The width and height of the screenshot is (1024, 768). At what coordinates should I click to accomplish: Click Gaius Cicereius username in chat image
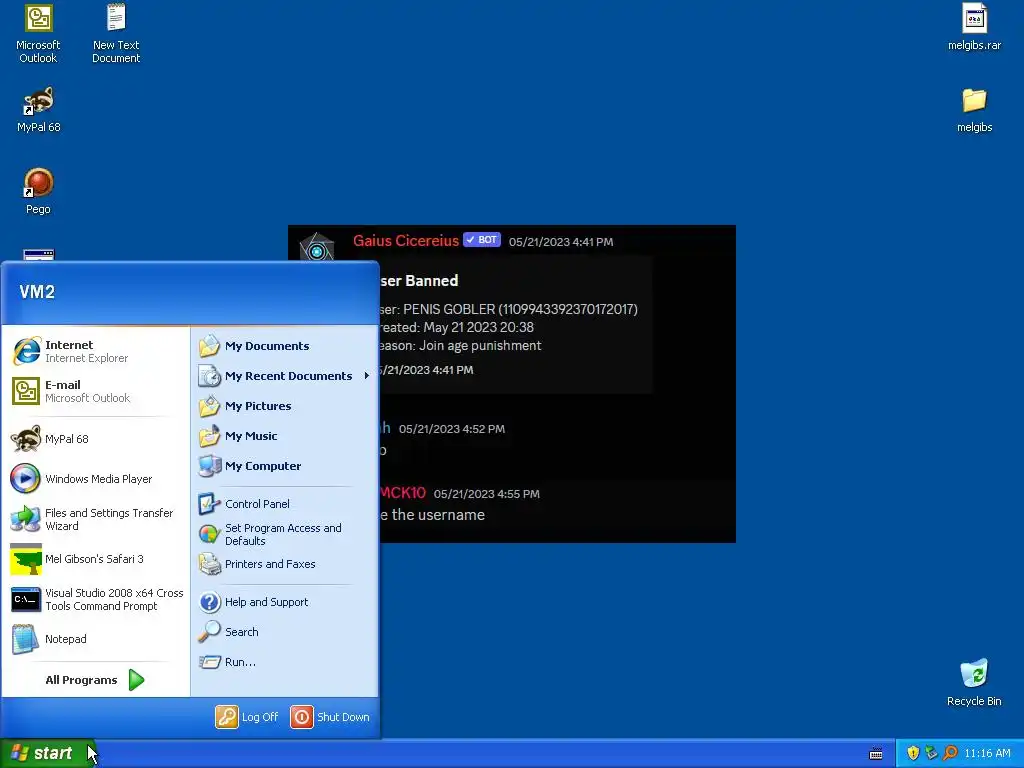(x=406, y=240)
